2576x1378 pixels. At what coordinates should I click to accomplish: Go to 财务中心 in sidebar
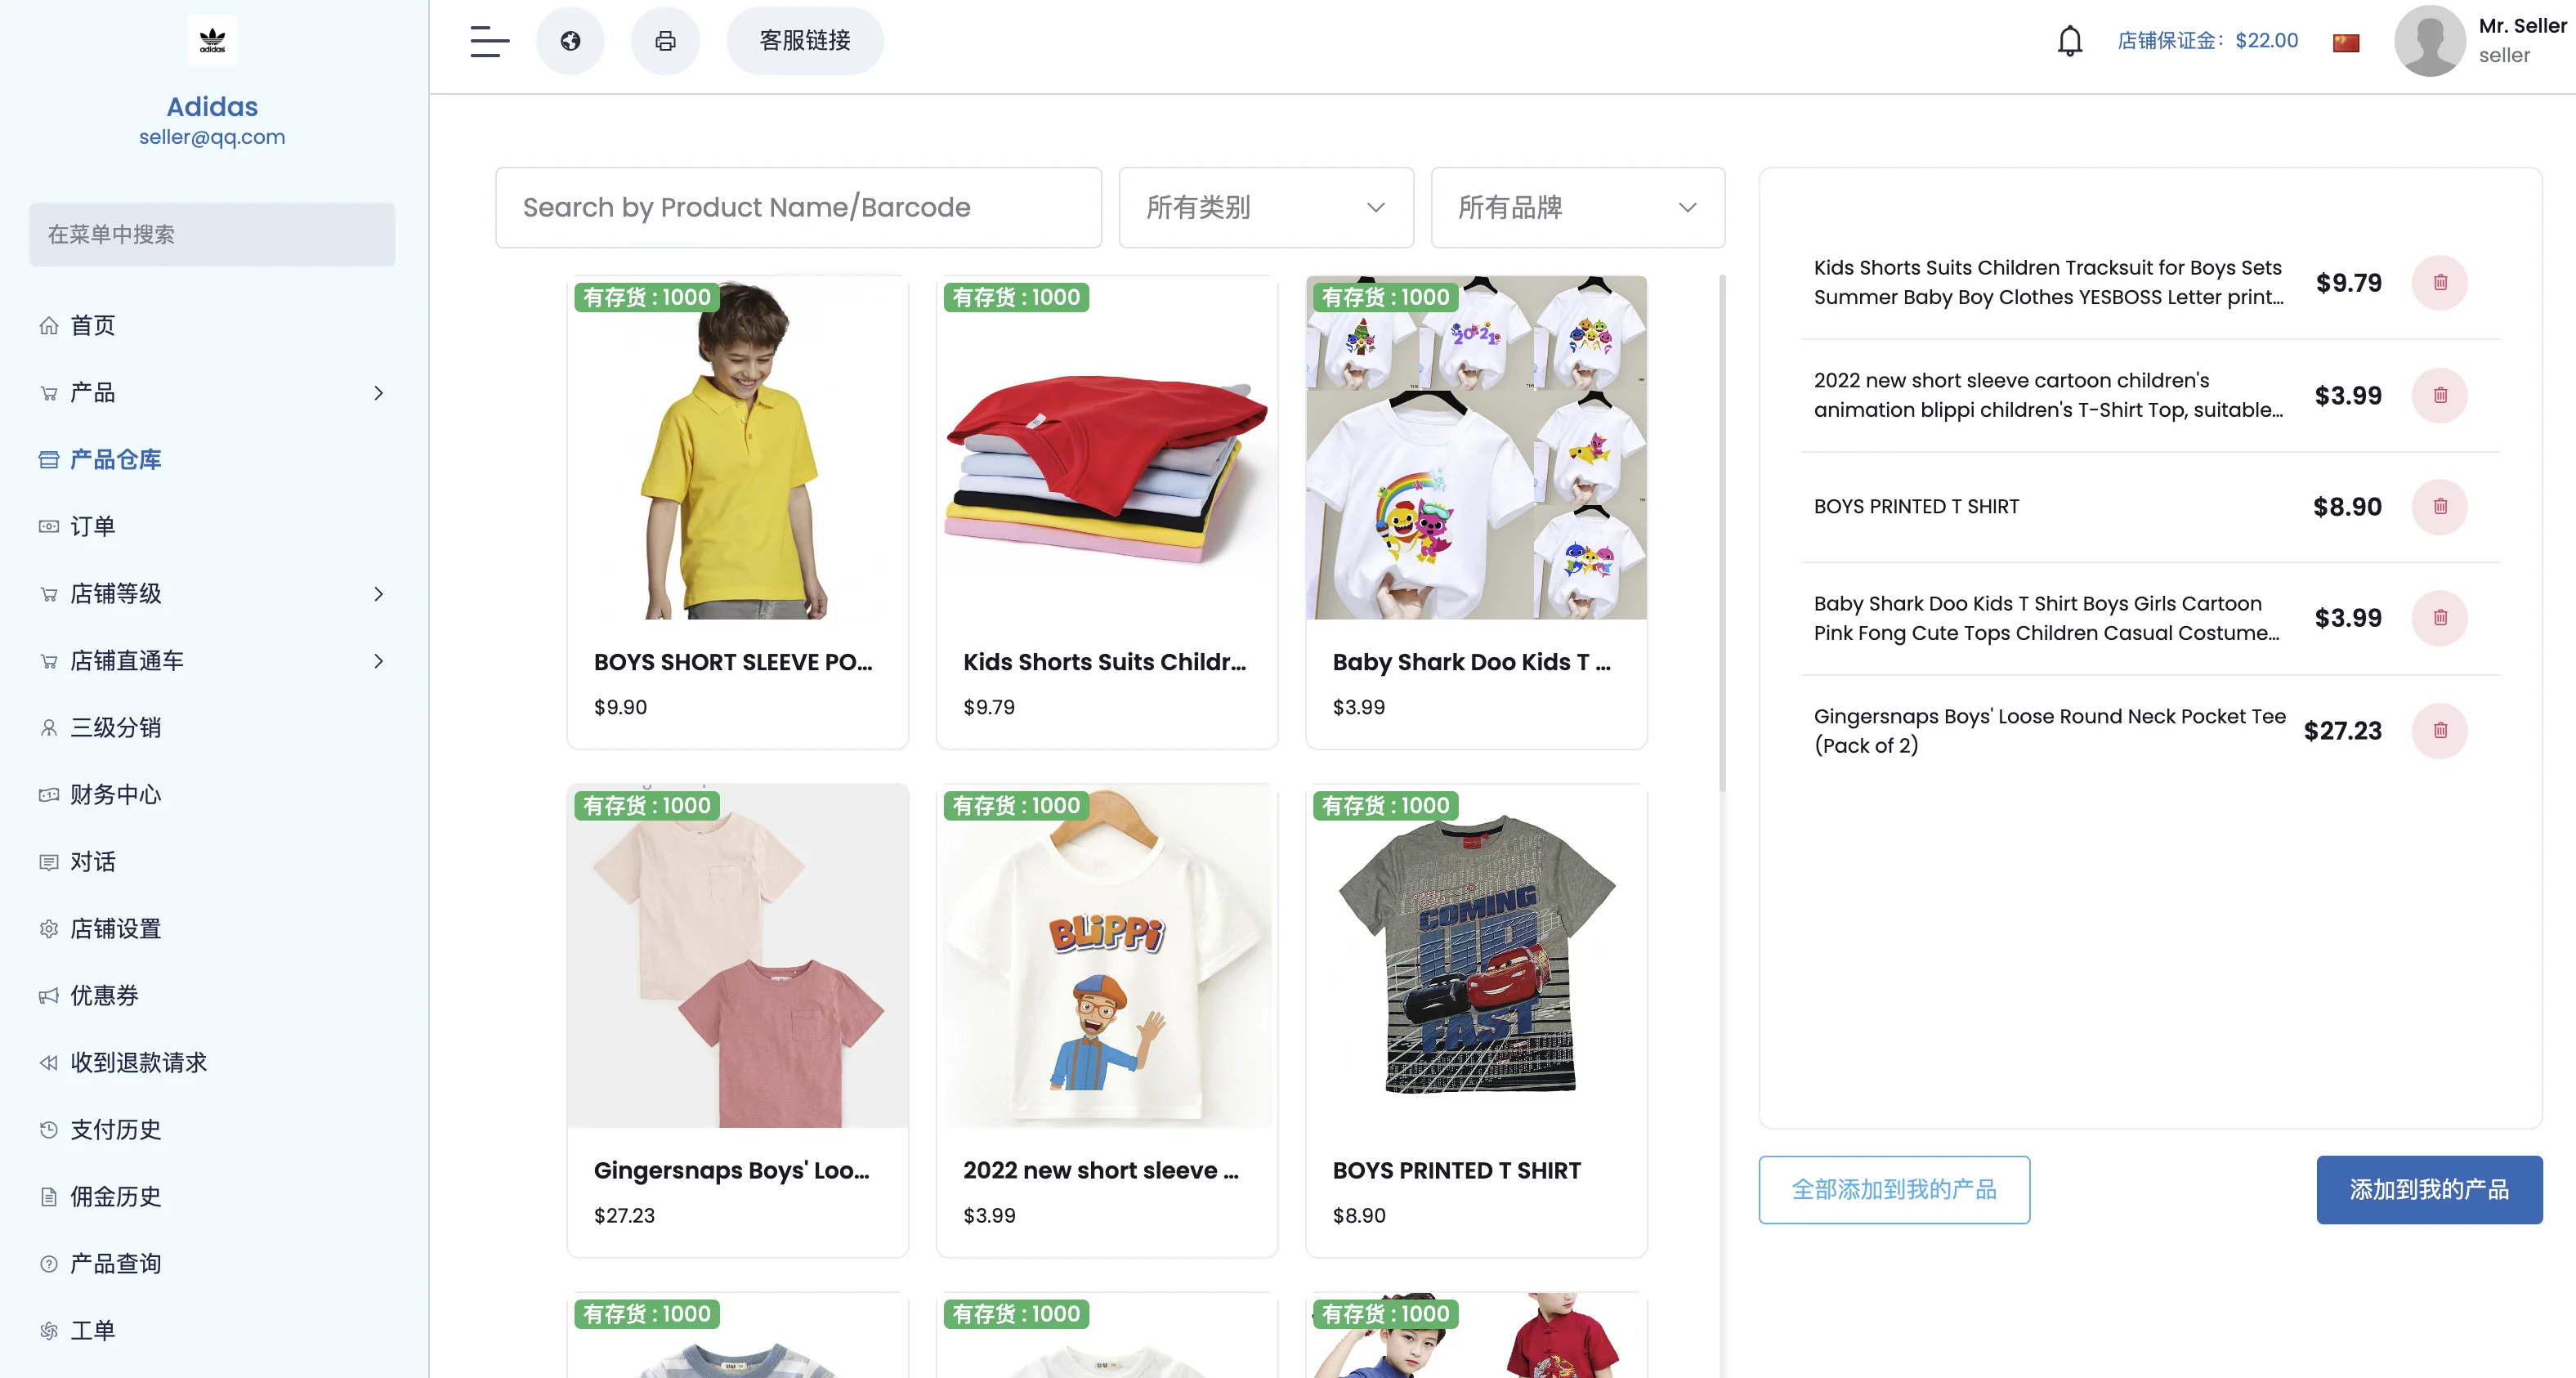tap(115, 795)
